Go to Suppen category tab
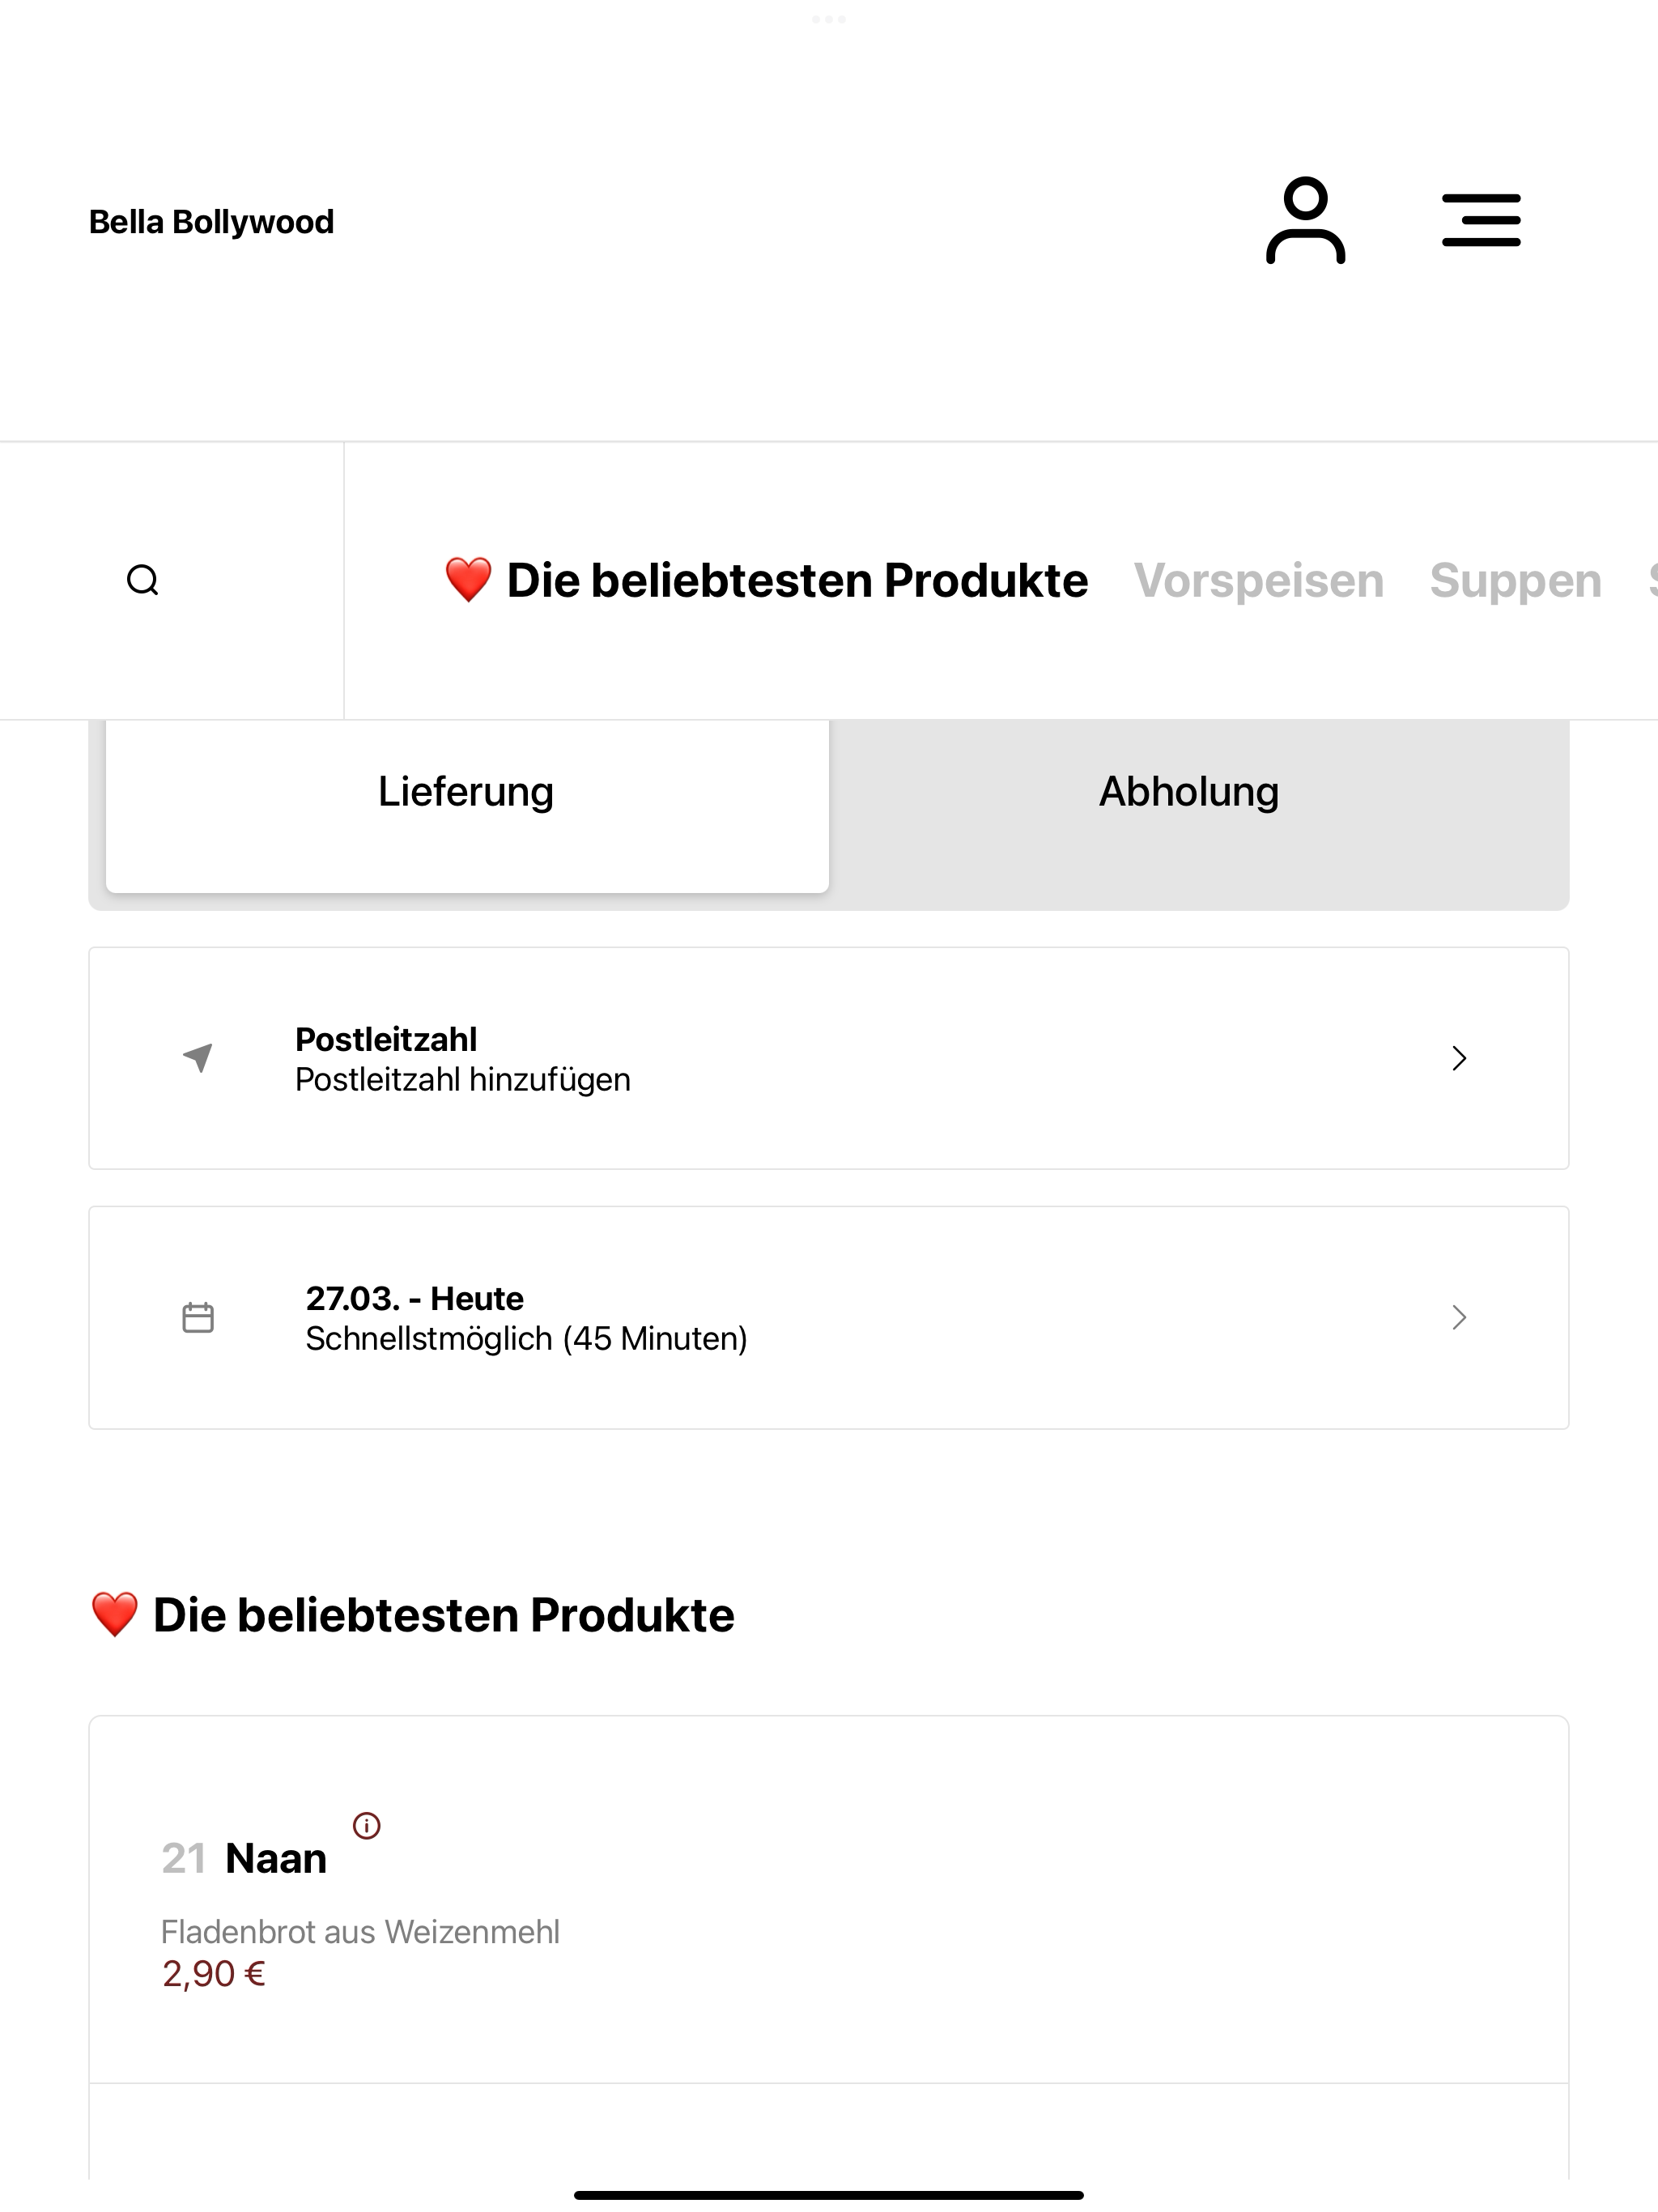The width and height of the screenshot is (1658, 2212). pyautogui.click(x=1515, y=581)
